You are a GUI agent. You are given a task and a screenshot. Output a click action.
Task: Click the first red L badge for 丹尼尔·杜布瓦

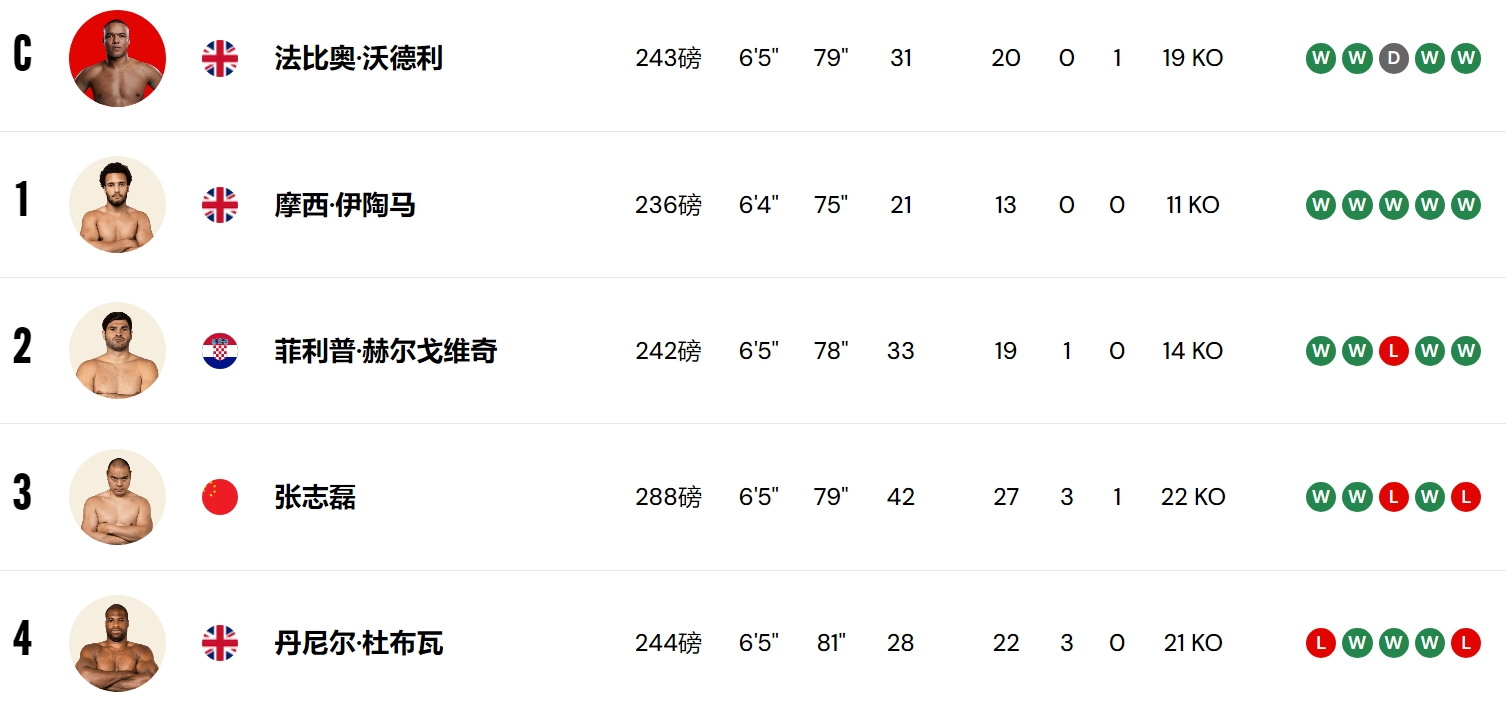pos(1321,643)
